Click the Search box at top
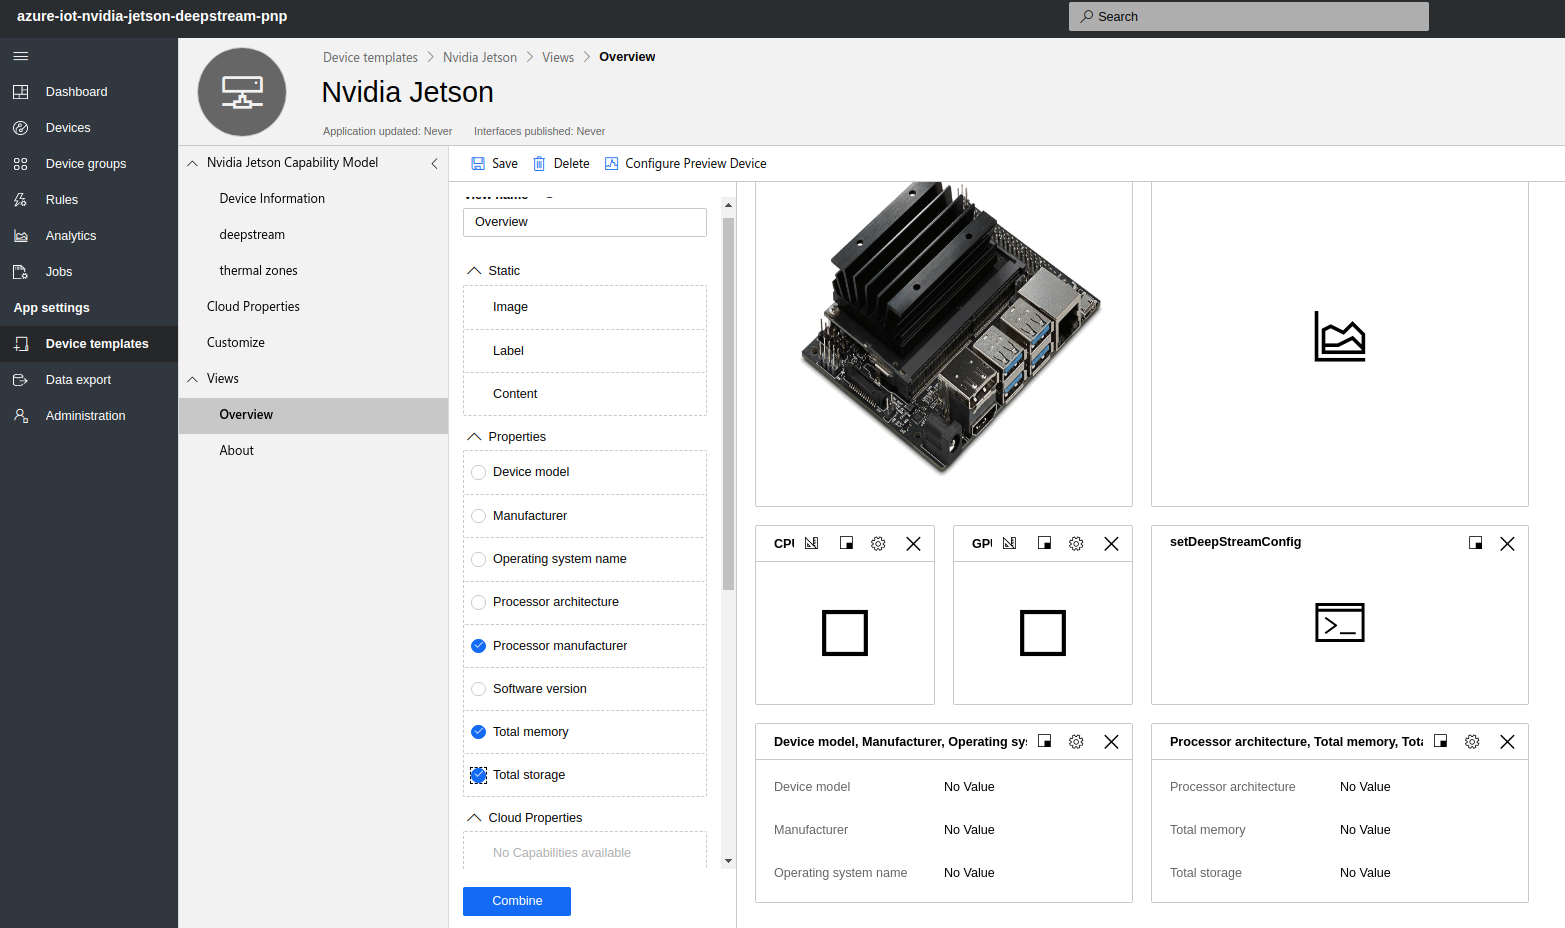This screenshot has width=1565, height=928. [1248, 16]
